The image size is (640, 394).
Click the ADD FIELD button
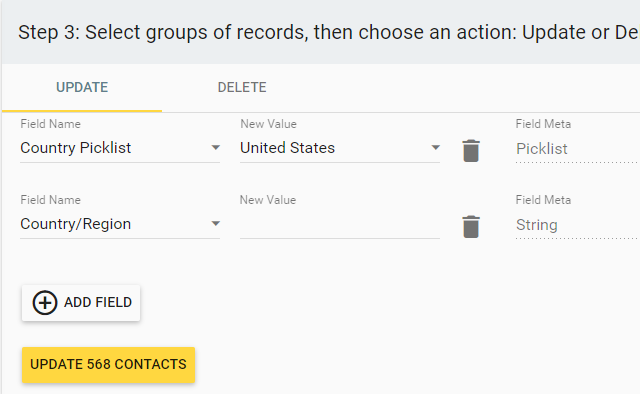coord(81,303)
